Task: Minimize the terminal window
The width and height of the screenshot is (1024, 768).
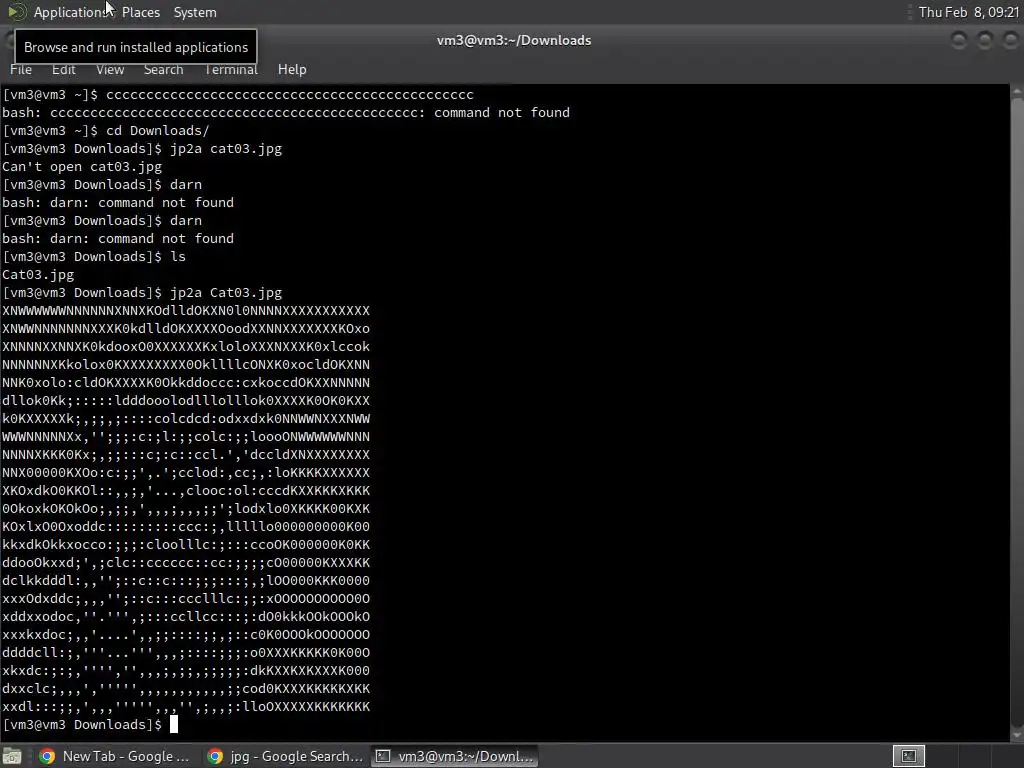Action: click(x=959, y=40)
